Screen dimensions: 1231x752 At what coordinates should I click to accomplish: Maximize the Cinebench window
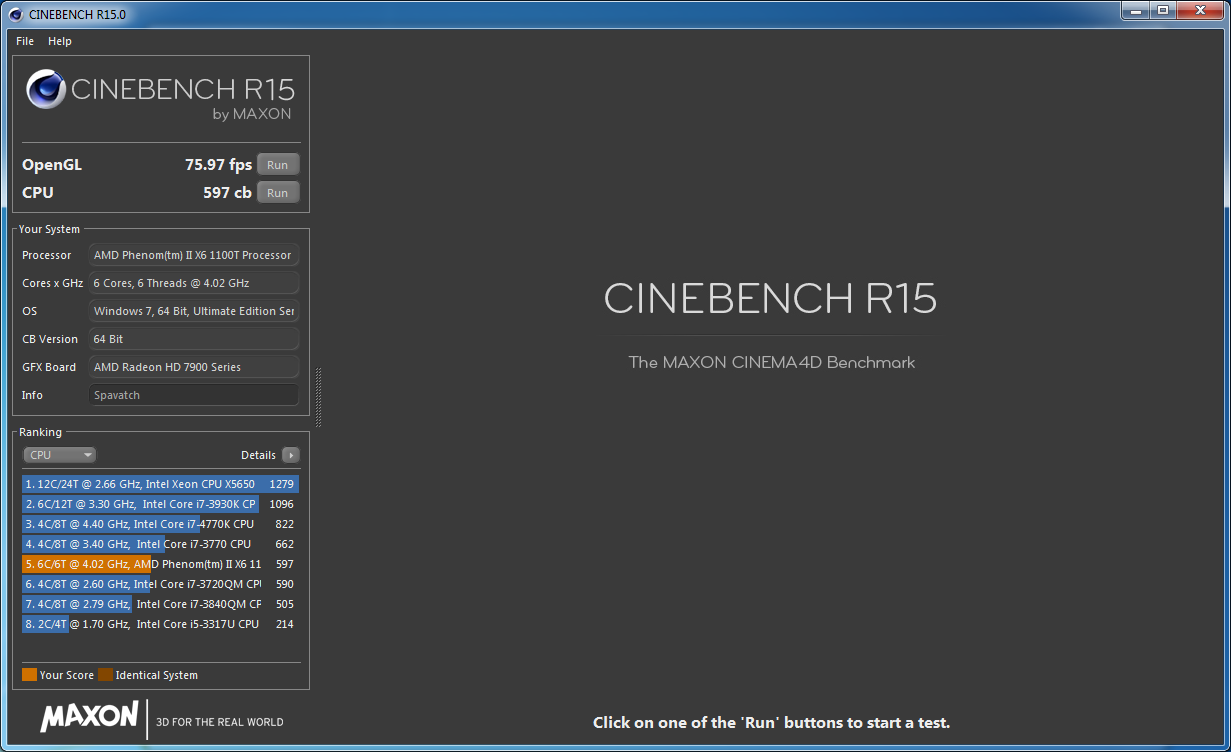pos(1162,10)
